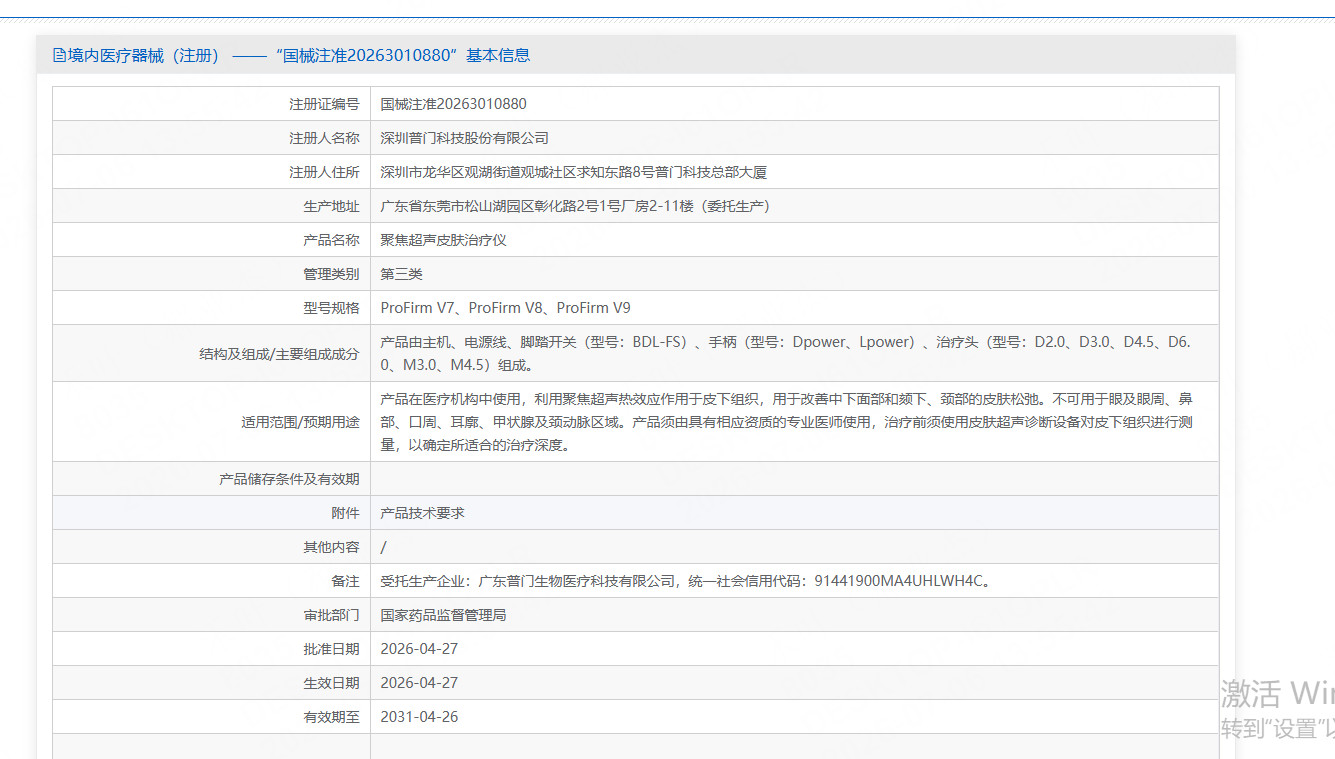Select 深圳普门科技股份有限公司 registrant name
This screenshot has width=1335, height=759.
point(465,138)
